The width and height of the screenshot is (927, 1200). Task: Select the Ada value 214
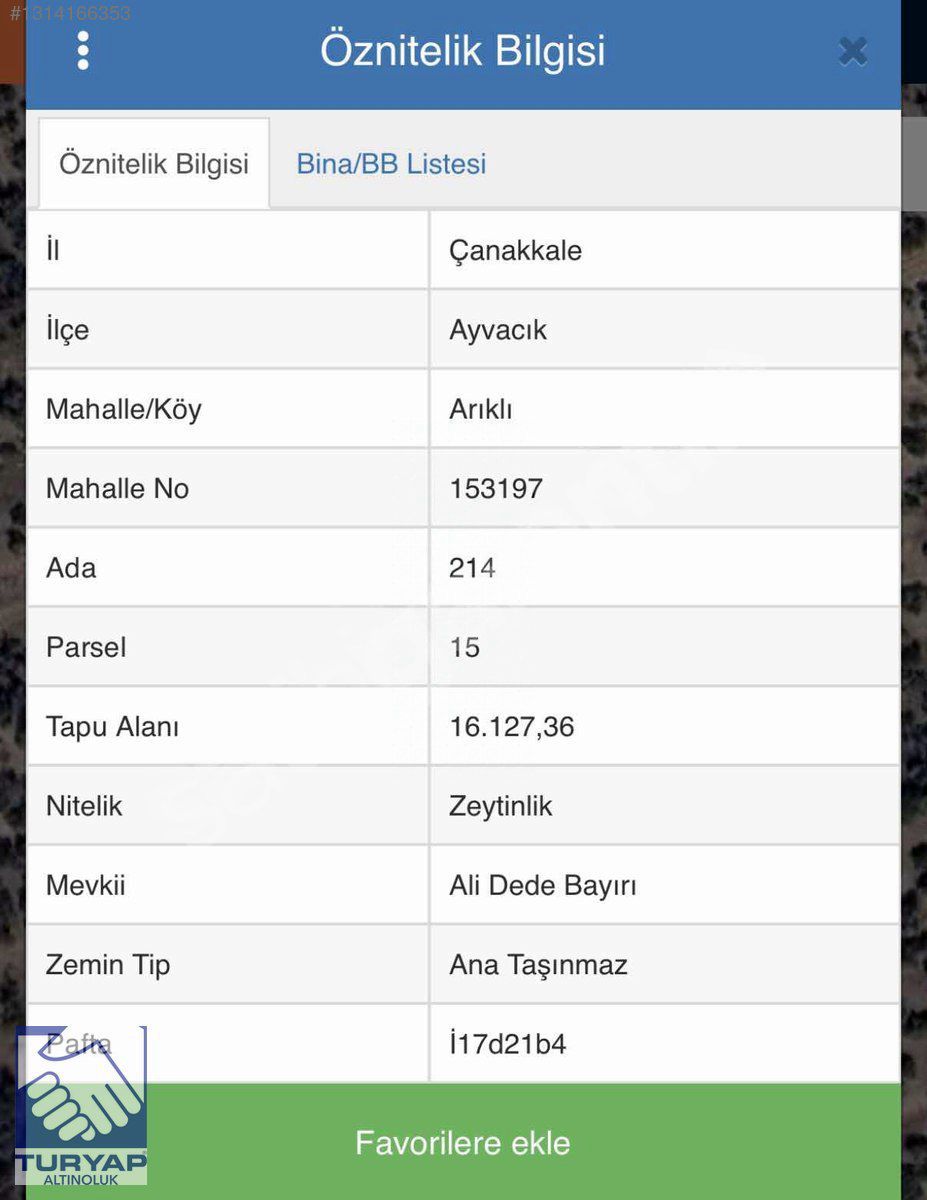point(472,568)
